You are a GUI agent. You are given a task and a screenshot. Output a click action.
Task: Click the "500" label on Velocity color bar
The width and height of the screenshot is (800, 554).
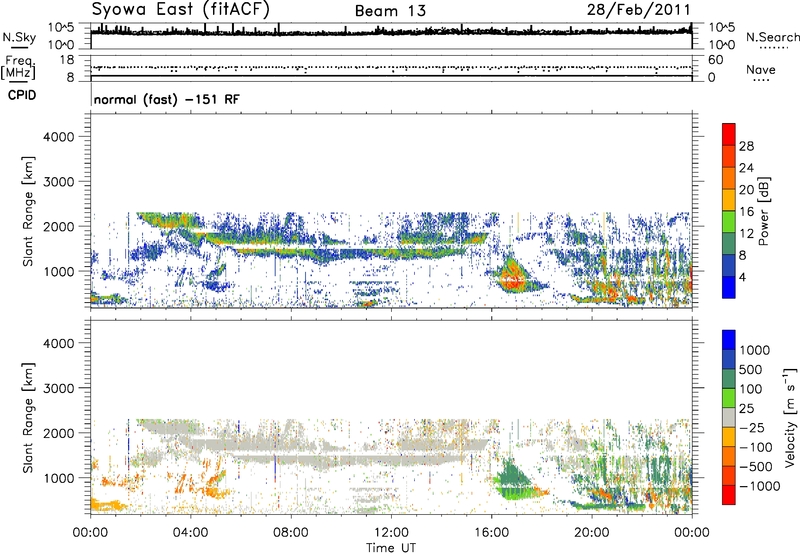[x=753, y=369]
